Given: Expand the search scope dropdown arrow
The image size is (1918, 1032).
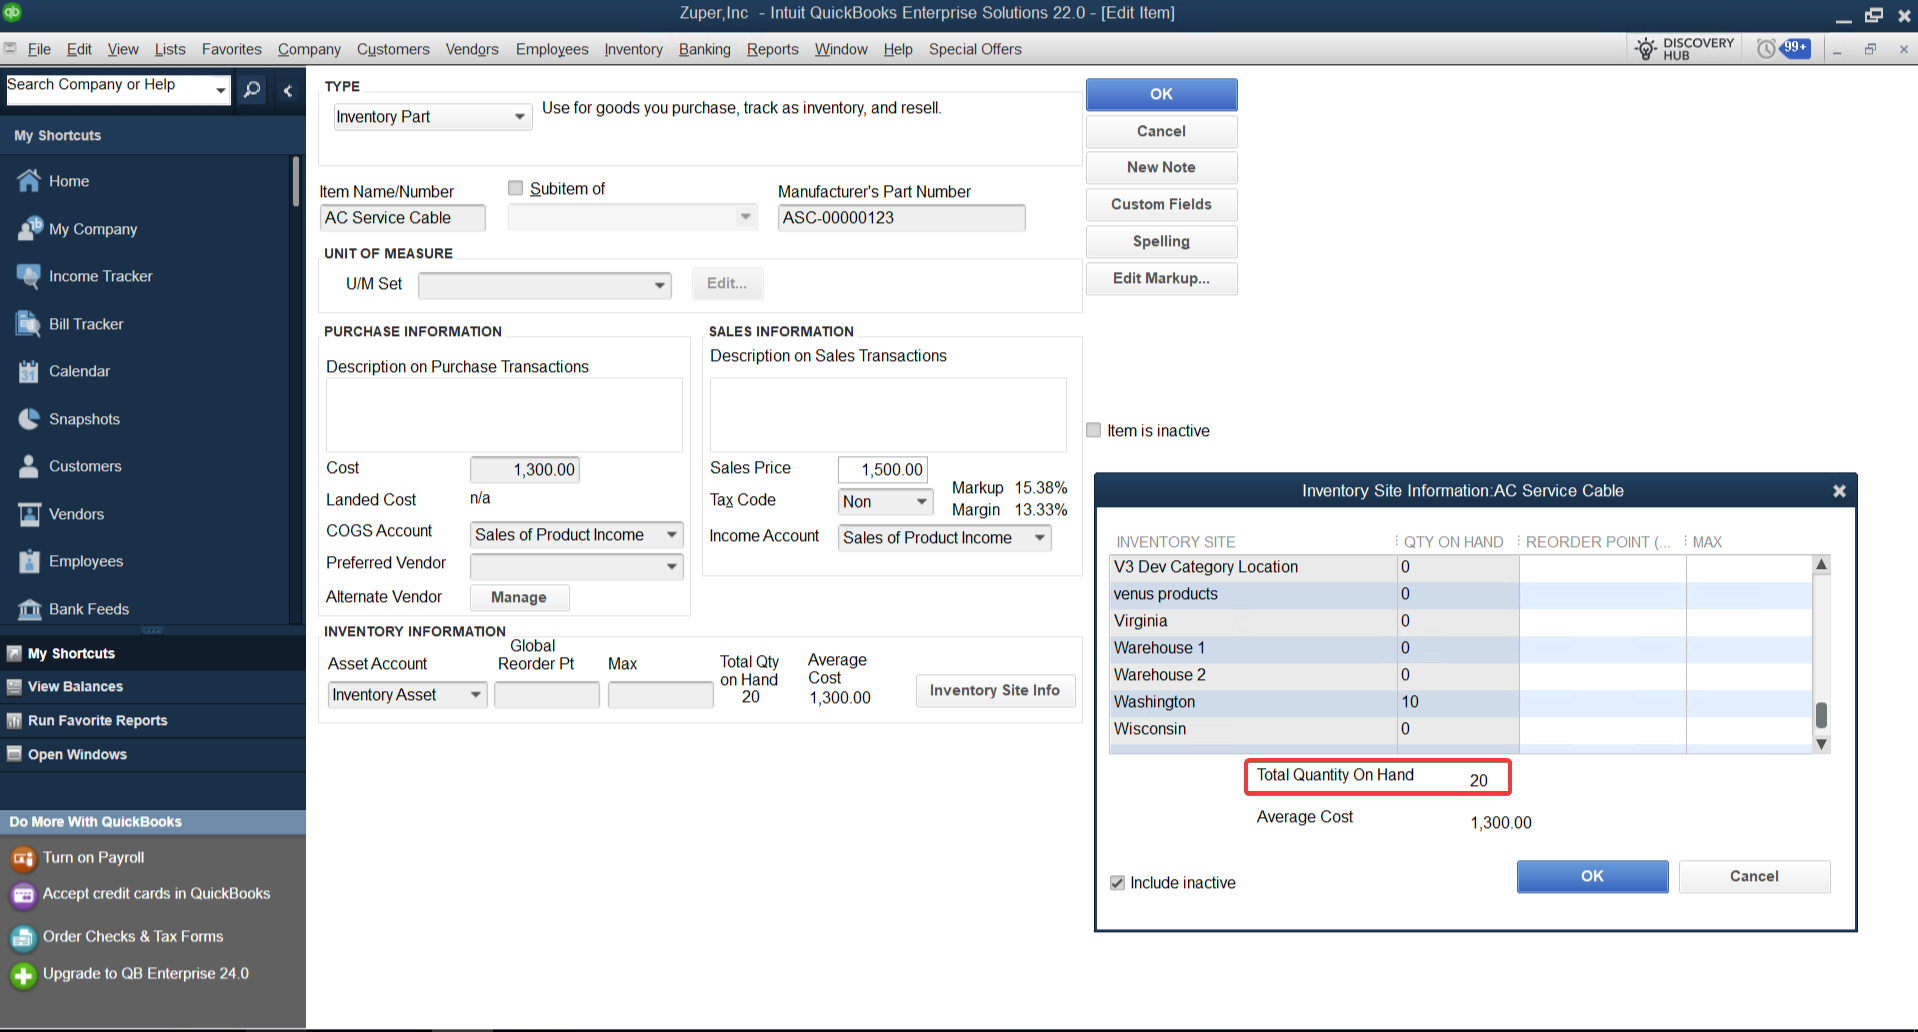Looking at the screenshot, I should (221, 90).
